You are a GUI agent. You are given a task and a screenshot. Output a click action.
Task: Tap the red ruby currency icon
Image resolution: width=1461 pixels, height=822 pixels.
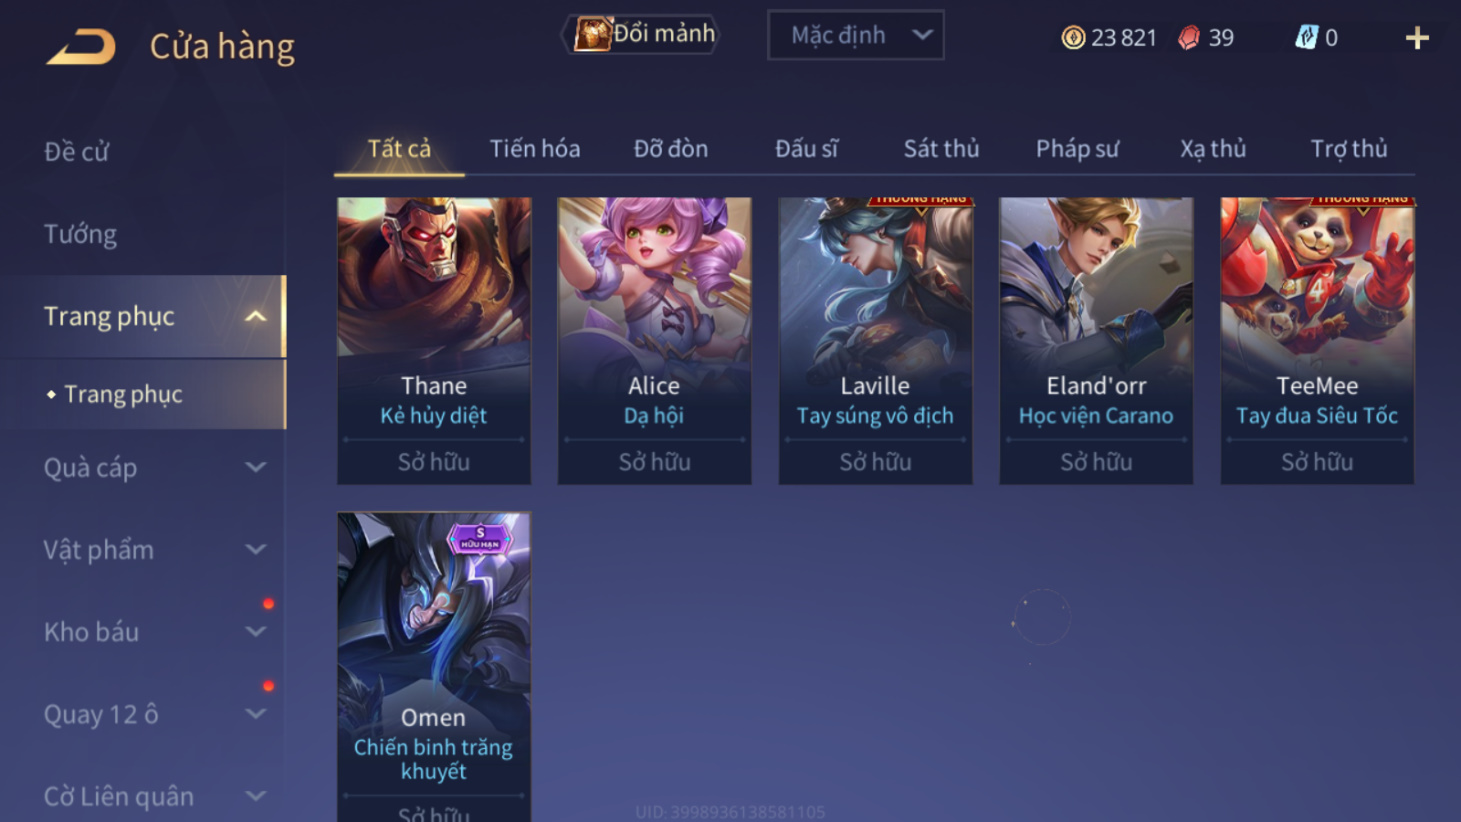point(1189,38)
